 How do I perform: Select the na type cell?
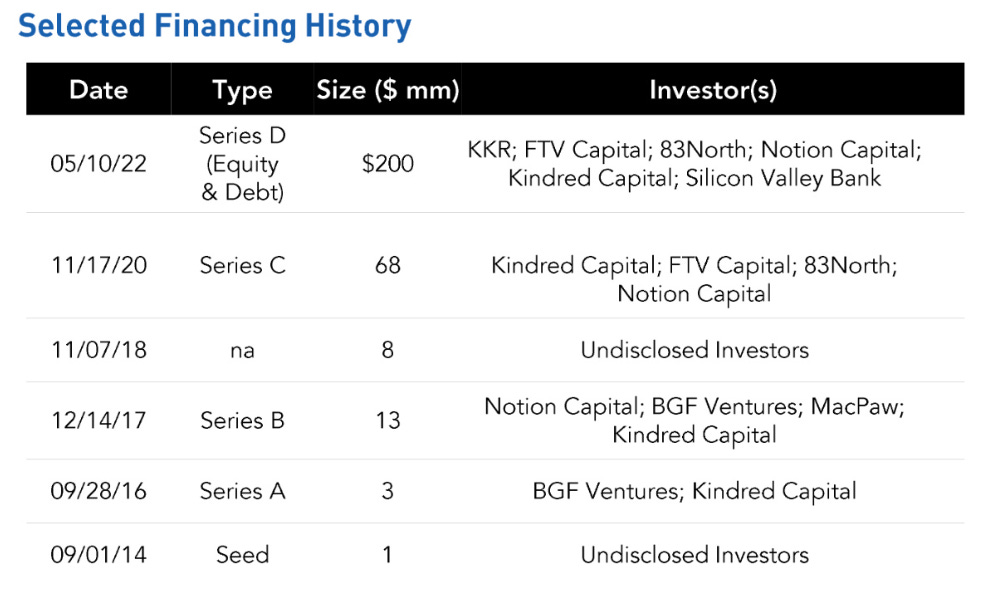(x=242, y=351)
